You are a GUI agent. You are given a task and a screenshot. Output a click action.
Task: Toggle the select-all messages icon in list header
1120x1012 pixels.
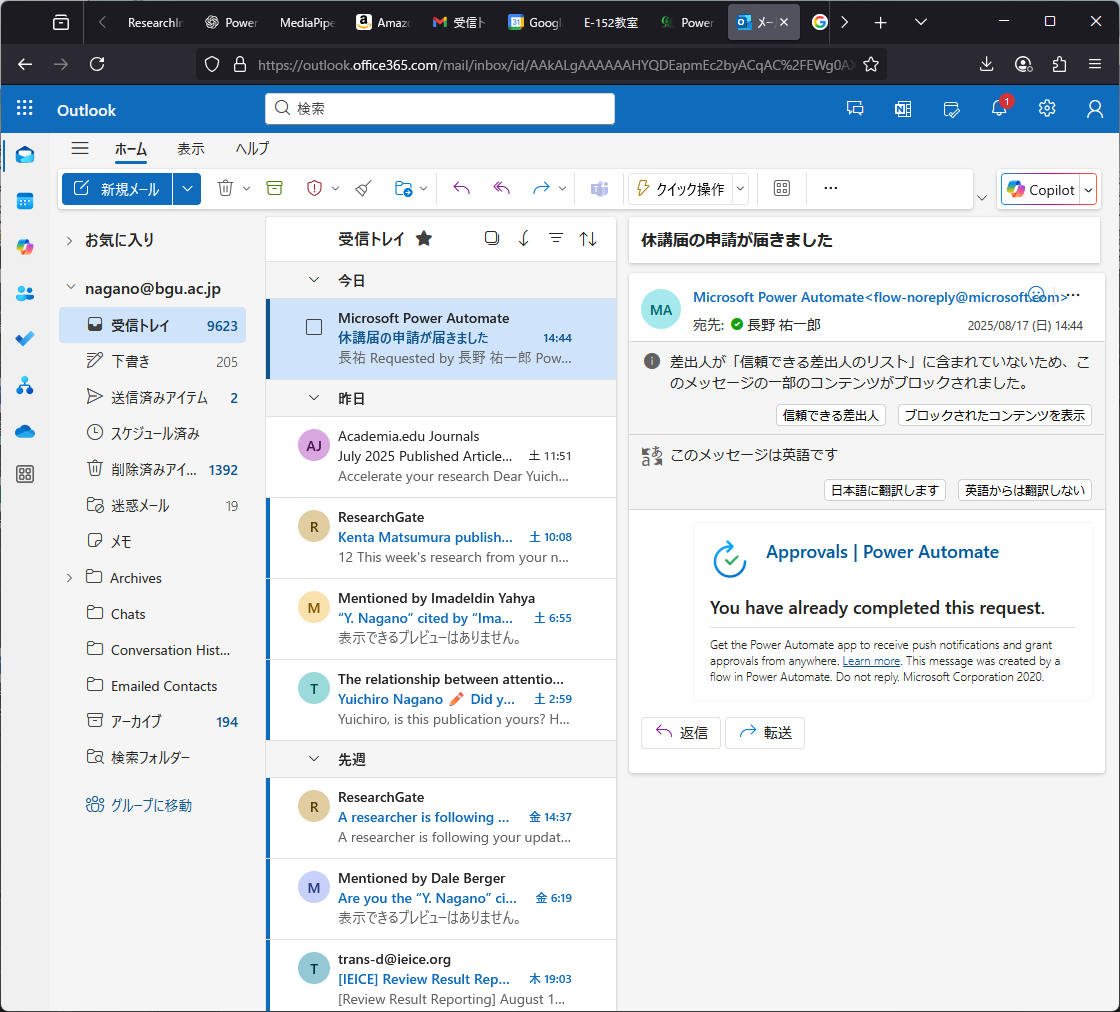491,238
